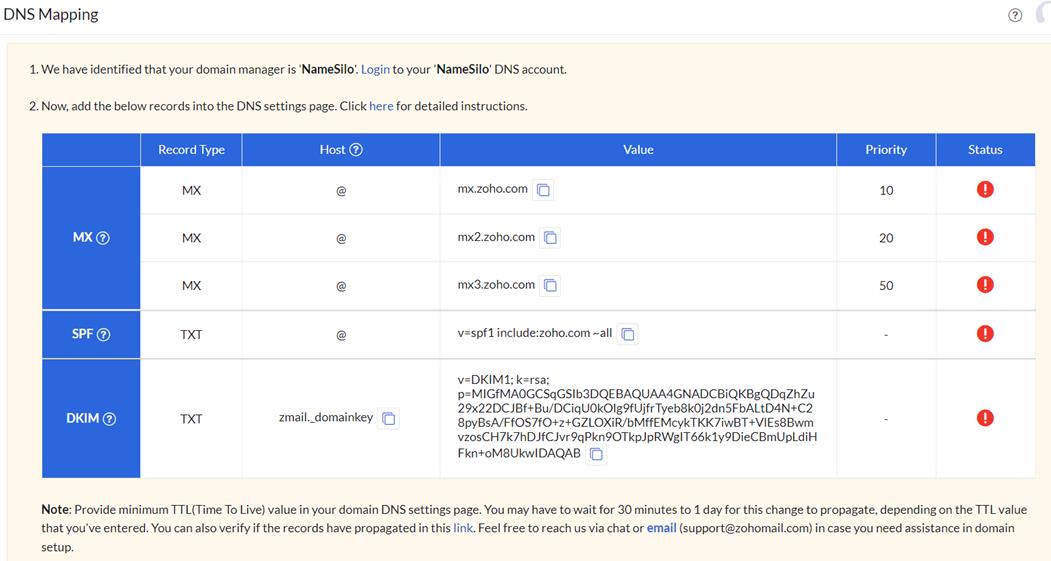Viewport: 1051px width, 561px height.
Task: Copy the SPF record value
Action: pyautogui.click(x=628, y=334)
